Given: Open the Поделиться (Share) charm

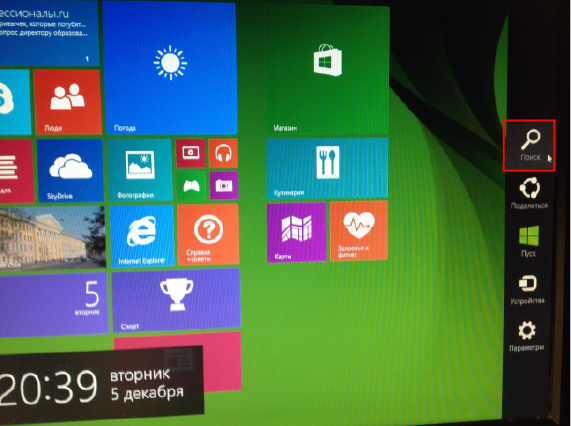Looking at the screenshot, I should 529,193.
